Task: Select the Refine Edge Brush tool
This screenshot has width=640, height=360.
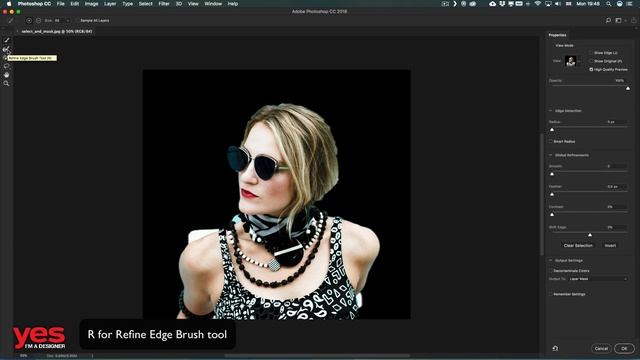Action: 7,49
